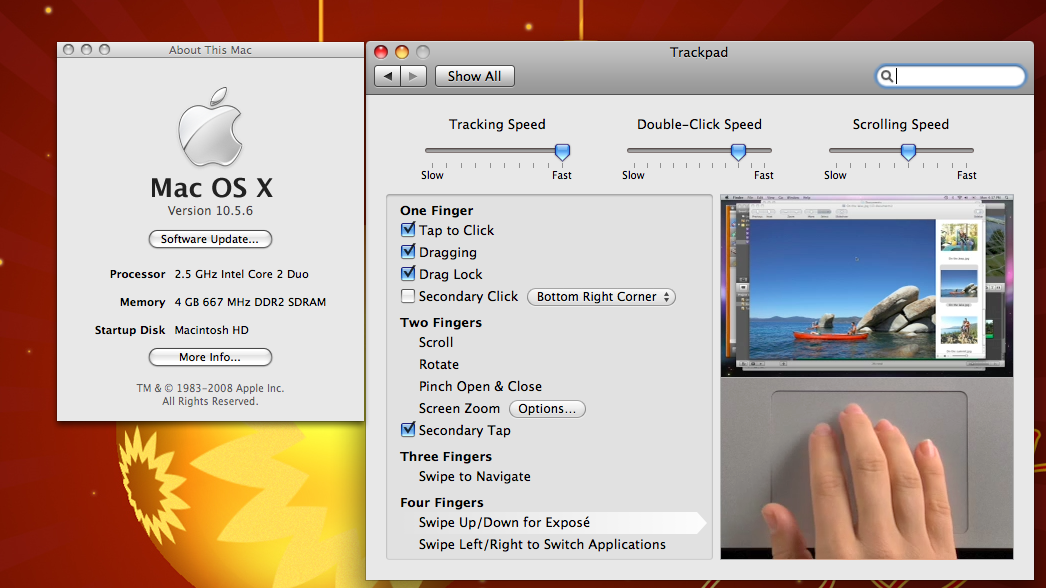The image size is (1046, 588).
Task: Click the Four Fingers section heading
Action: pos(442,503)
